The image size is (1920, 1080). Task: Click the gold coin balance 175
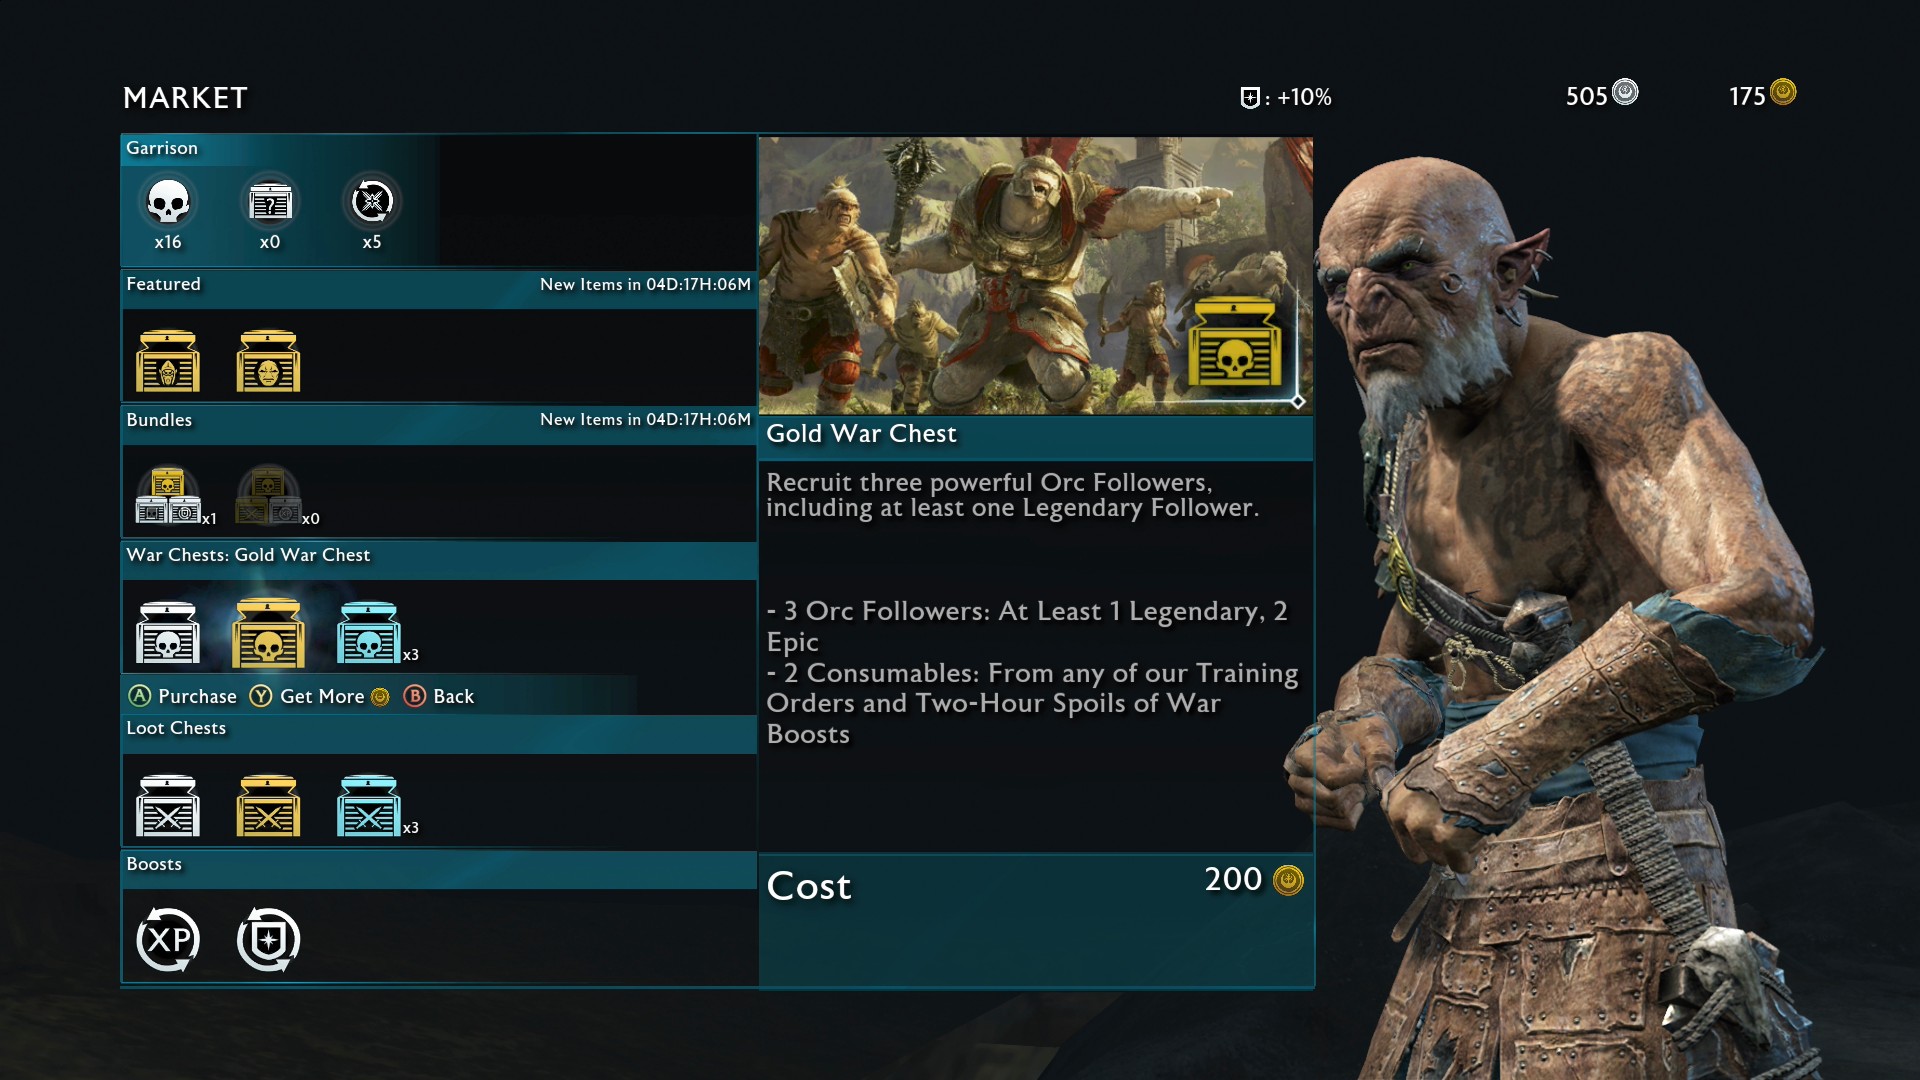(x=1762, y=95)
